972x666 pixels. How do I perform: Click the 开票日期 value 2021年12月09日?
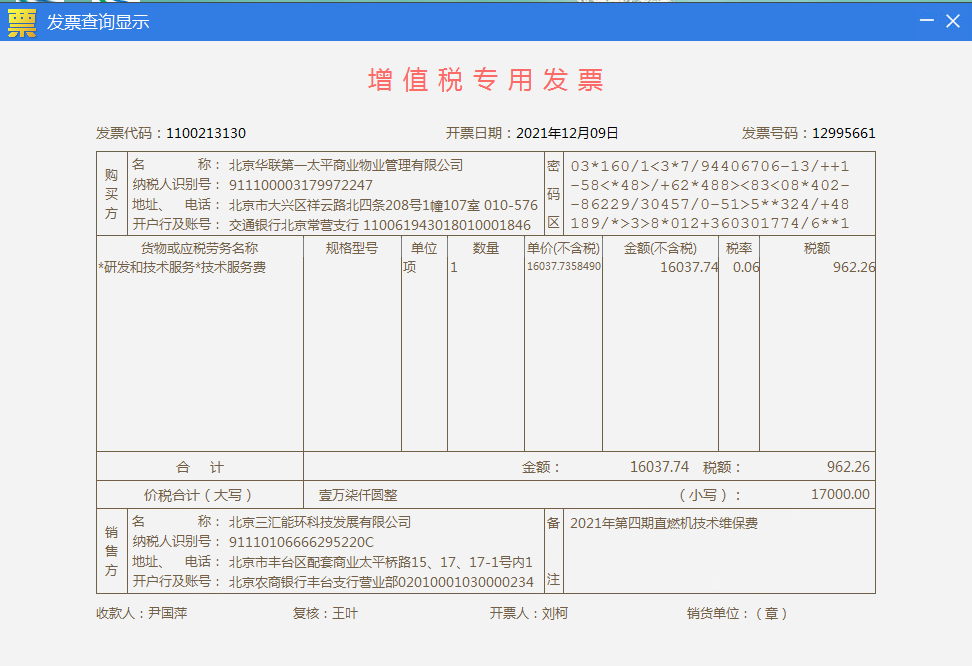[567, 133]
